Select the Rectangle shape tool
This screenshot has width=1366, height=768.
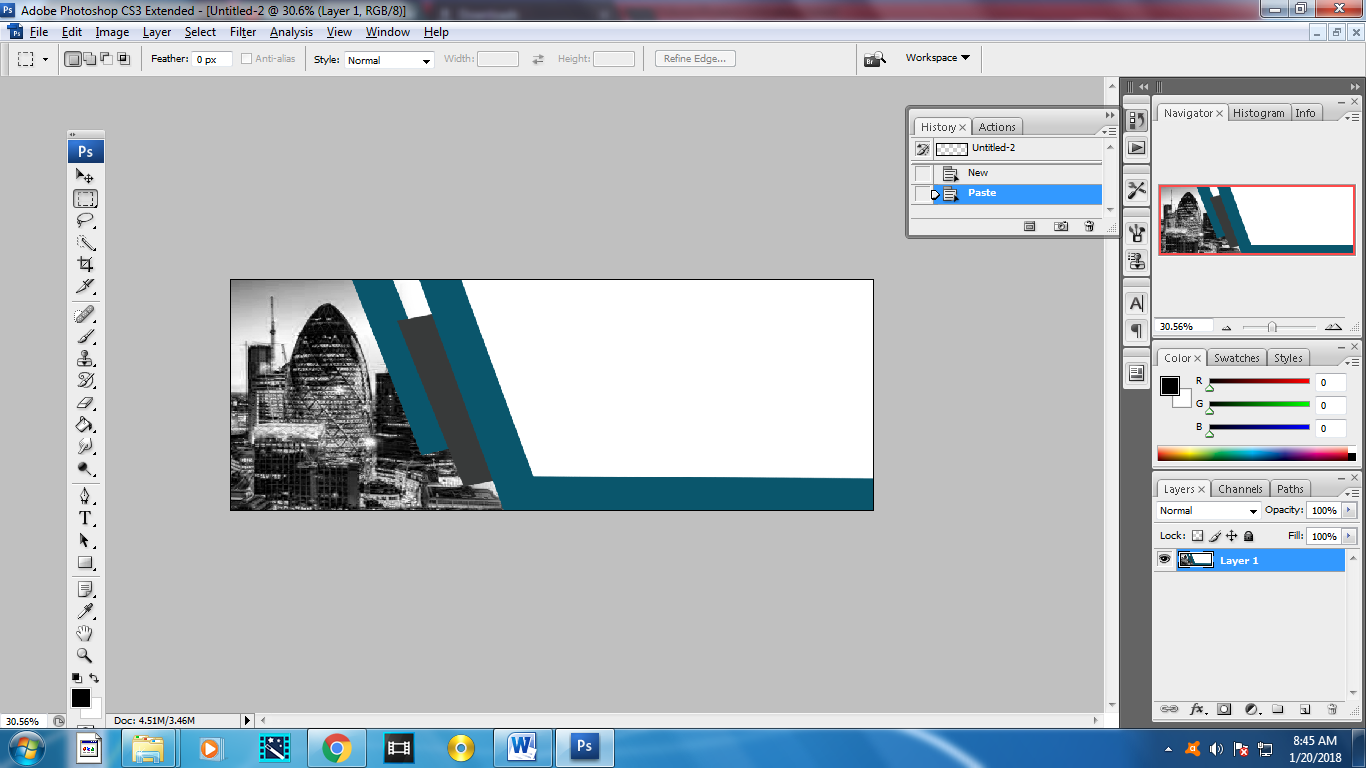[x=85, y=563]
